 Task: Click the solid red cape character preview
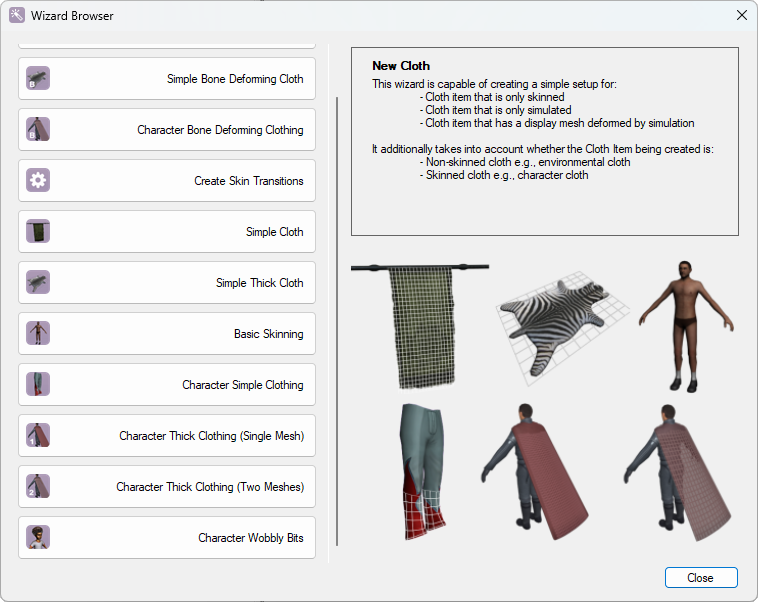[534, 471]
